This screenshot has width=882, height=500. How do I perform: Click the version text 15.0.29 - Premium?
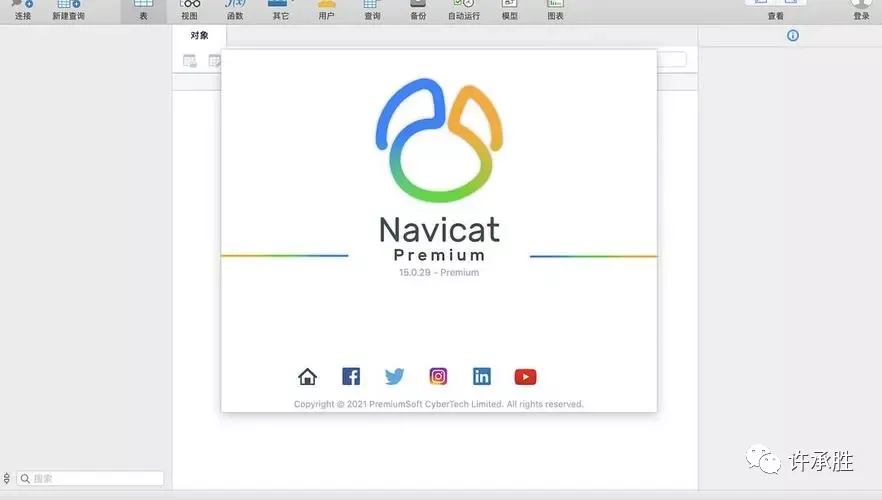point(439,272)
